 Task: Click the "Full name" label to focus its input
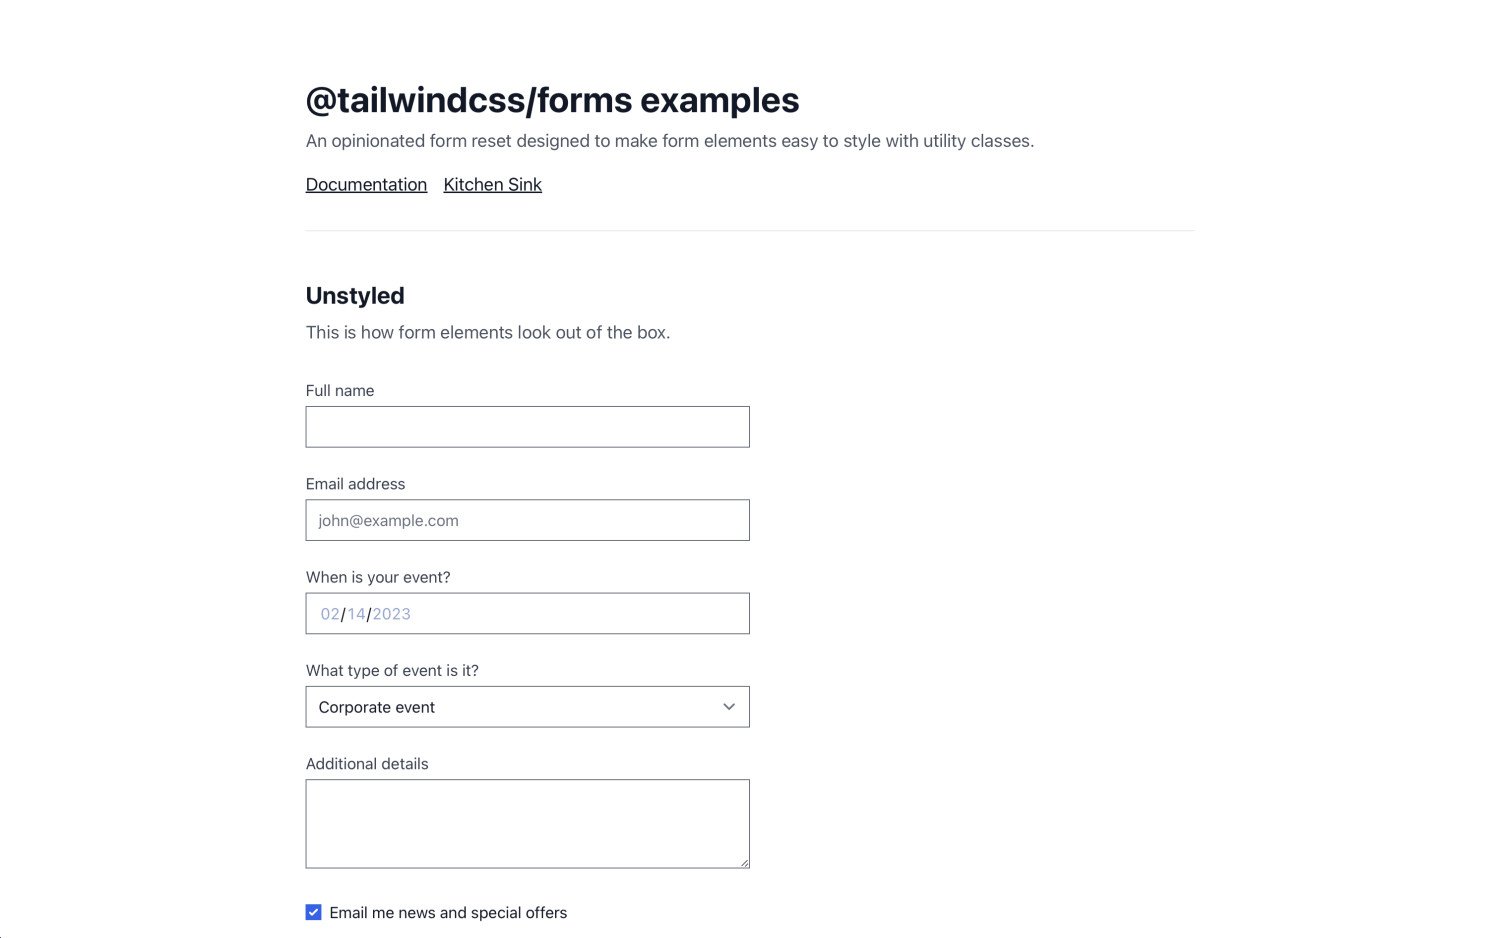[340, 390]
